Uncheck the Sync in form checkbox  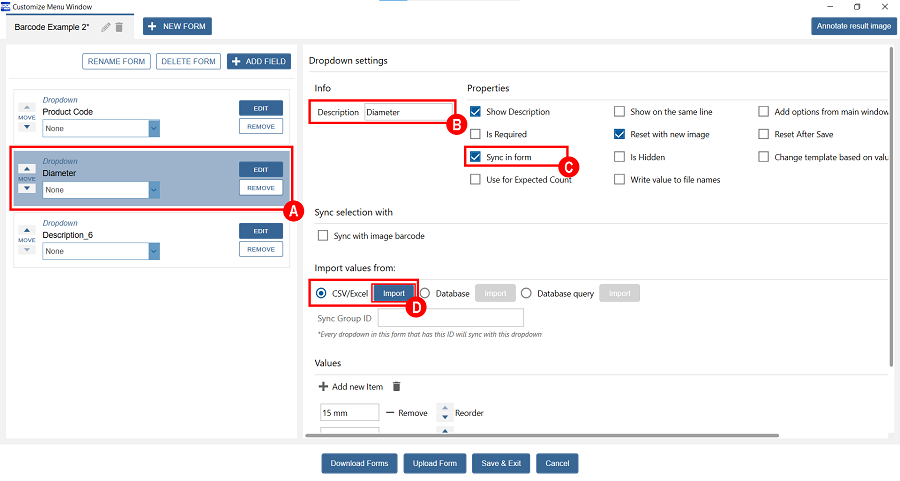tap(476, 157)
